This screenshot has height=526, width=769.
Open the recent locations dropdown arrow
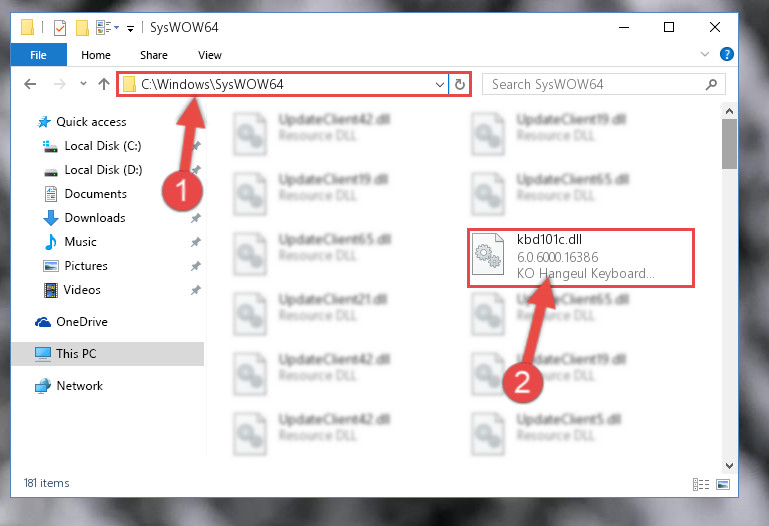pos(83,84)
